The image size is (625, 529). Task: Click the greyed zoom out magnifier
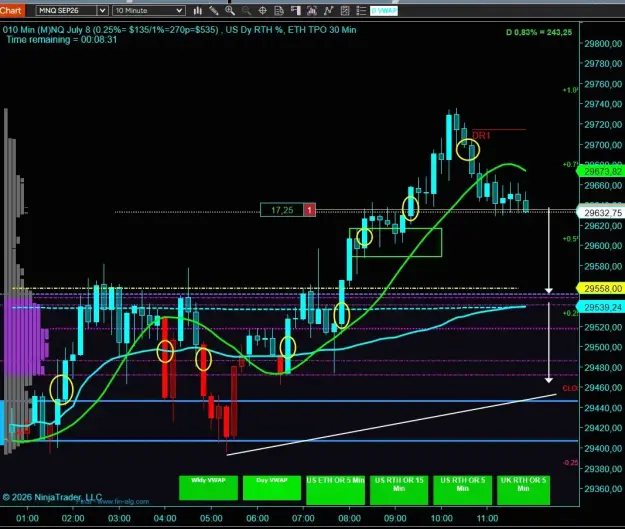[x=246, y=11]
